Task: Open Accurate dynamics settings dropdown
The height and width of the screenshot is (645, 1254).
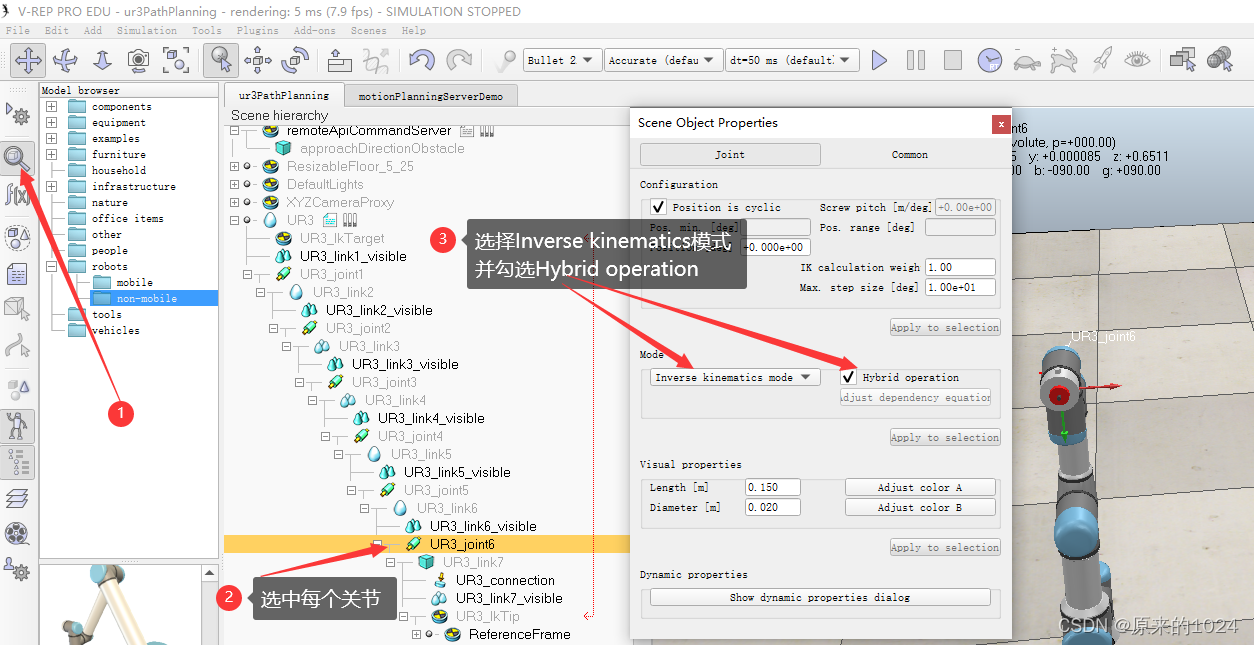Action: click(x=663, y=60)
